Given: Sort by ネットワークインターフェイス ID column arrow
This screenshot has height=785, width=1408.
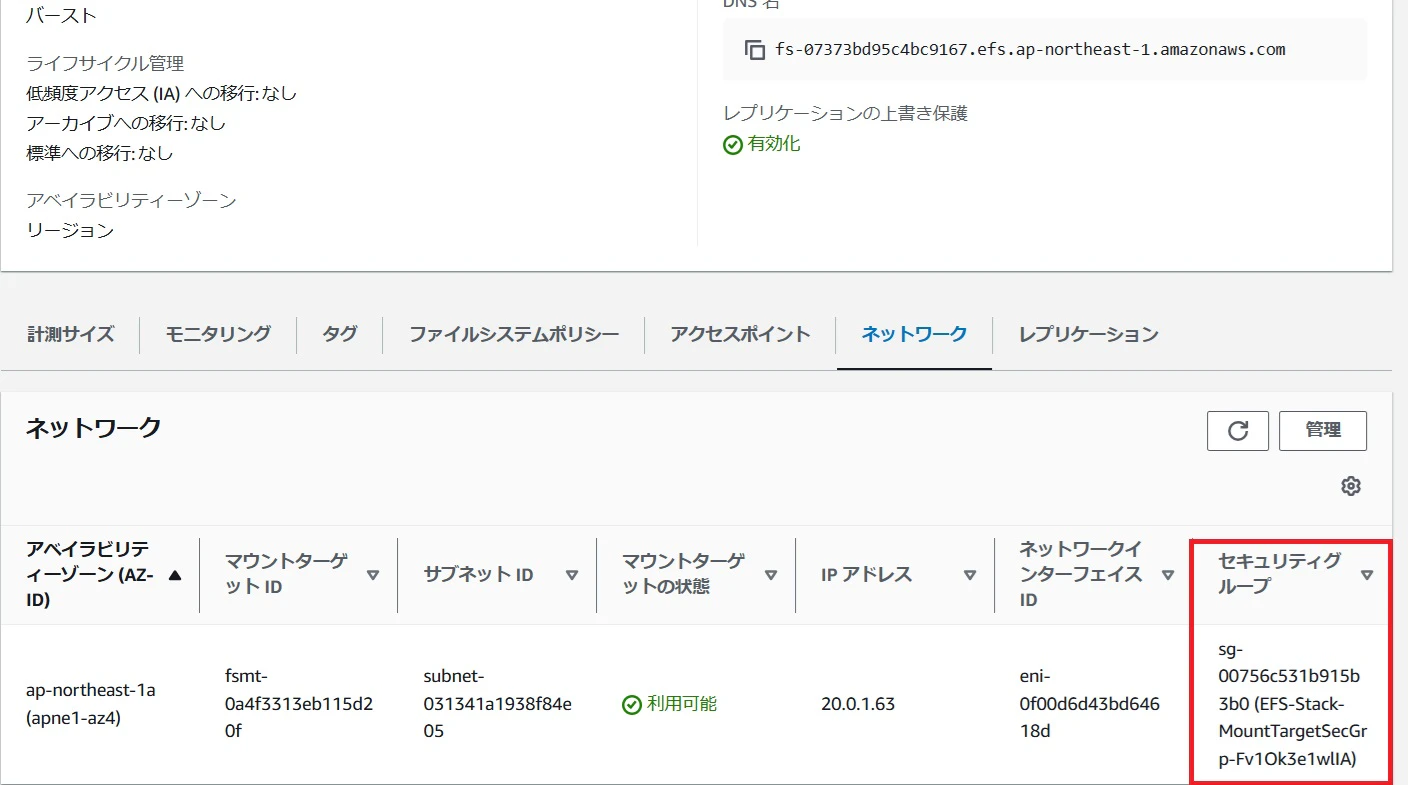Looking at the screenshot, I should (x=1168, y=575).
